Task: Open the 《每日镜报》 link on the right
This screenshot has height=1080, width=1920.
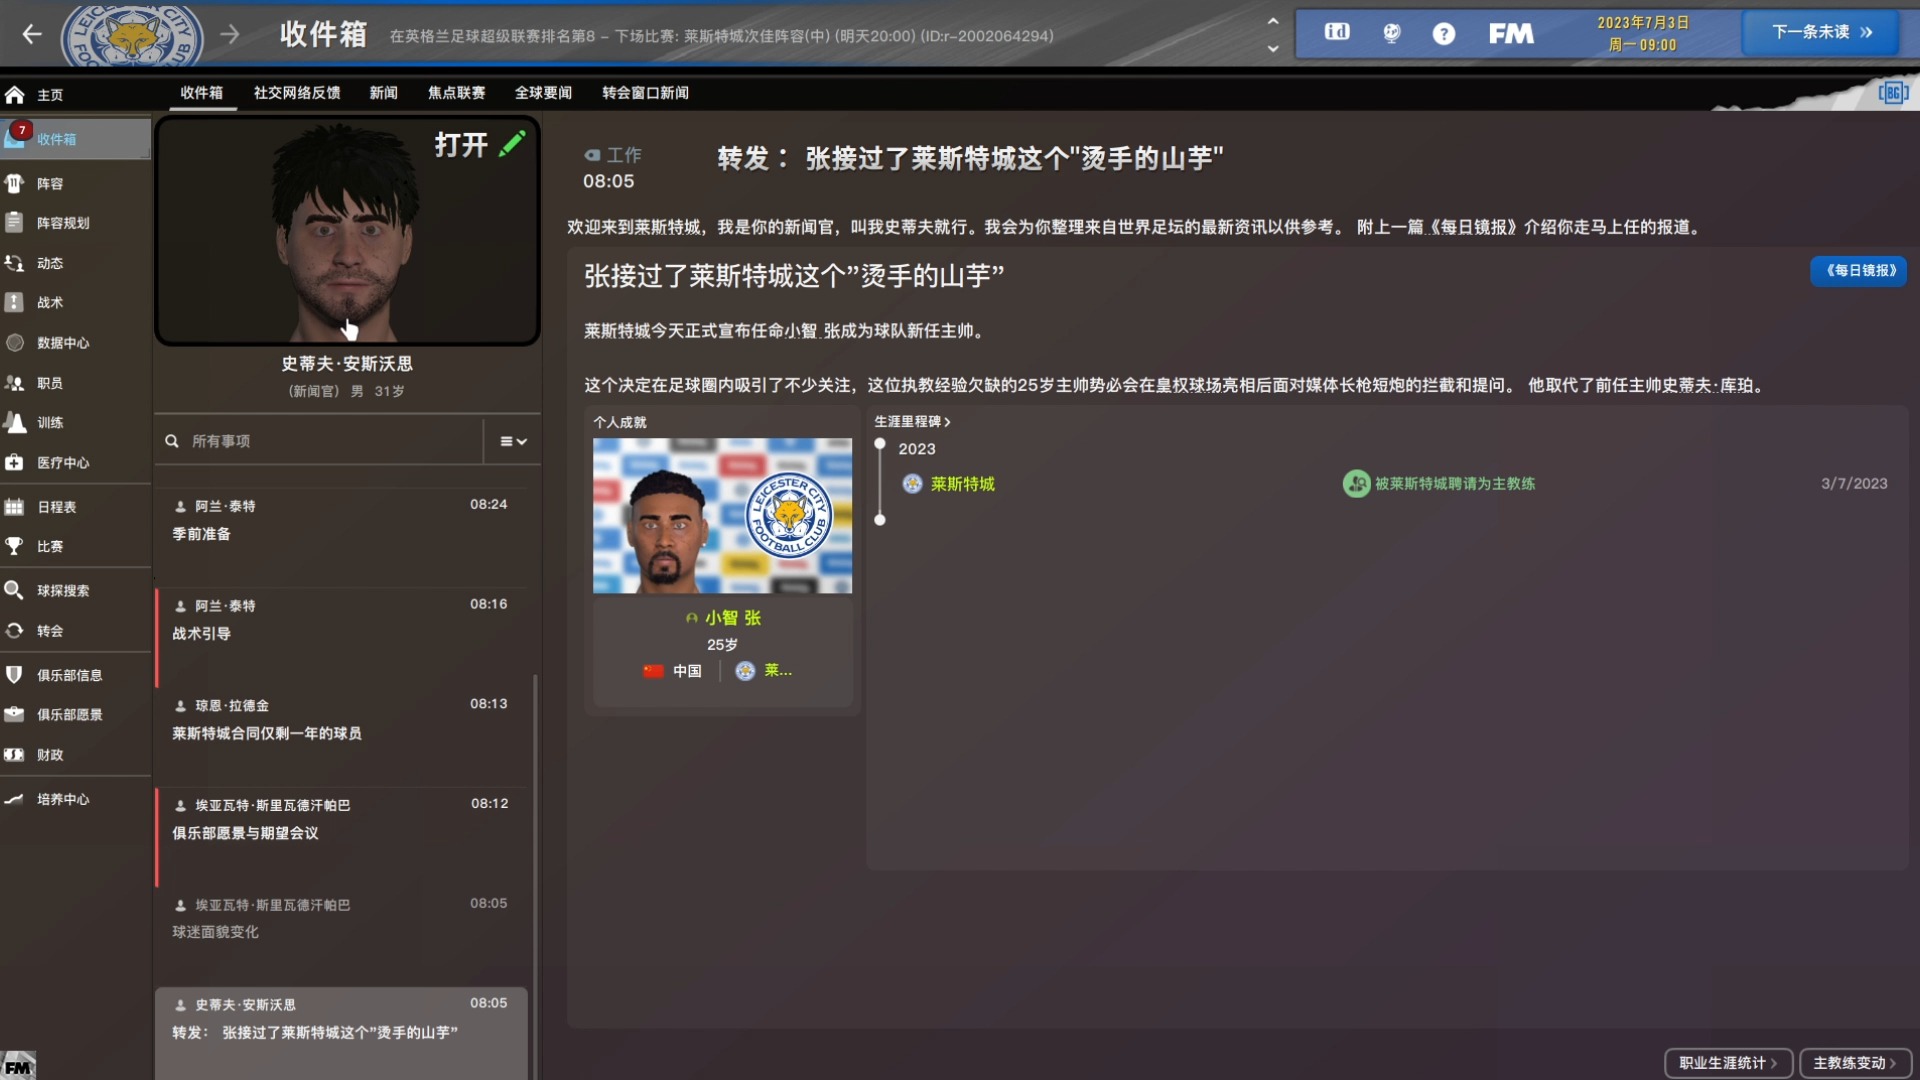Action: coord(1858,271)
